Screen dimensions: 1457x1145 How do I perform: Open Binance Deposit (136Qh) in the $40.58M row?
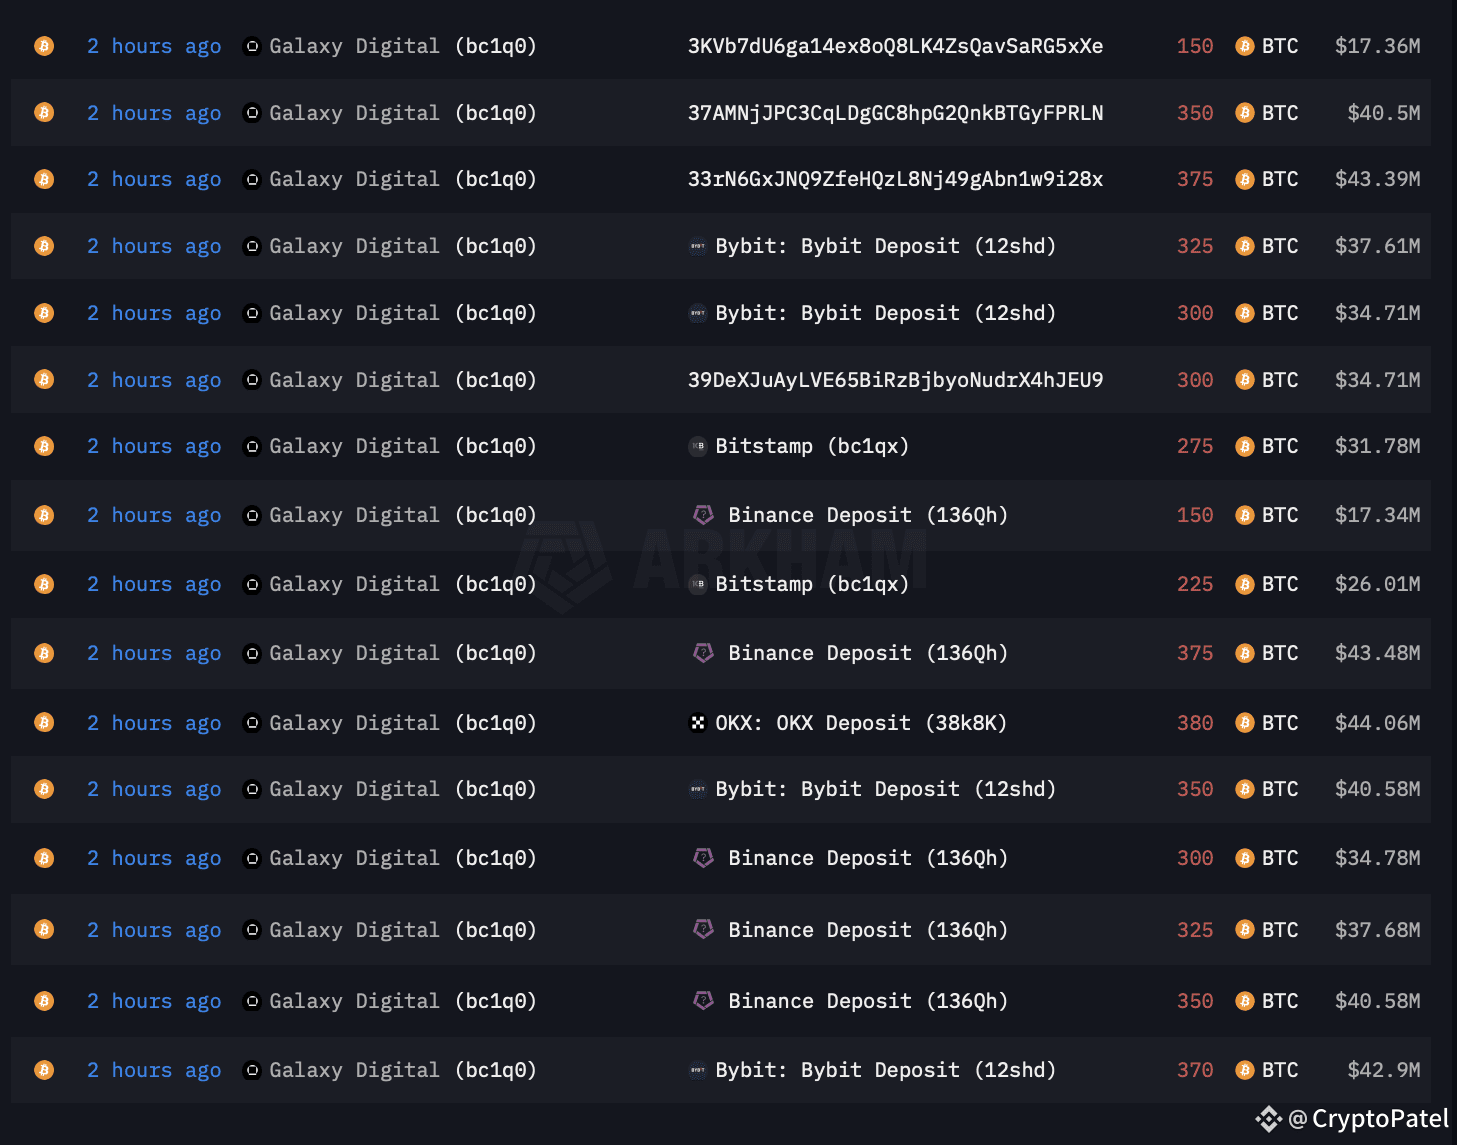click(867, 1001)
